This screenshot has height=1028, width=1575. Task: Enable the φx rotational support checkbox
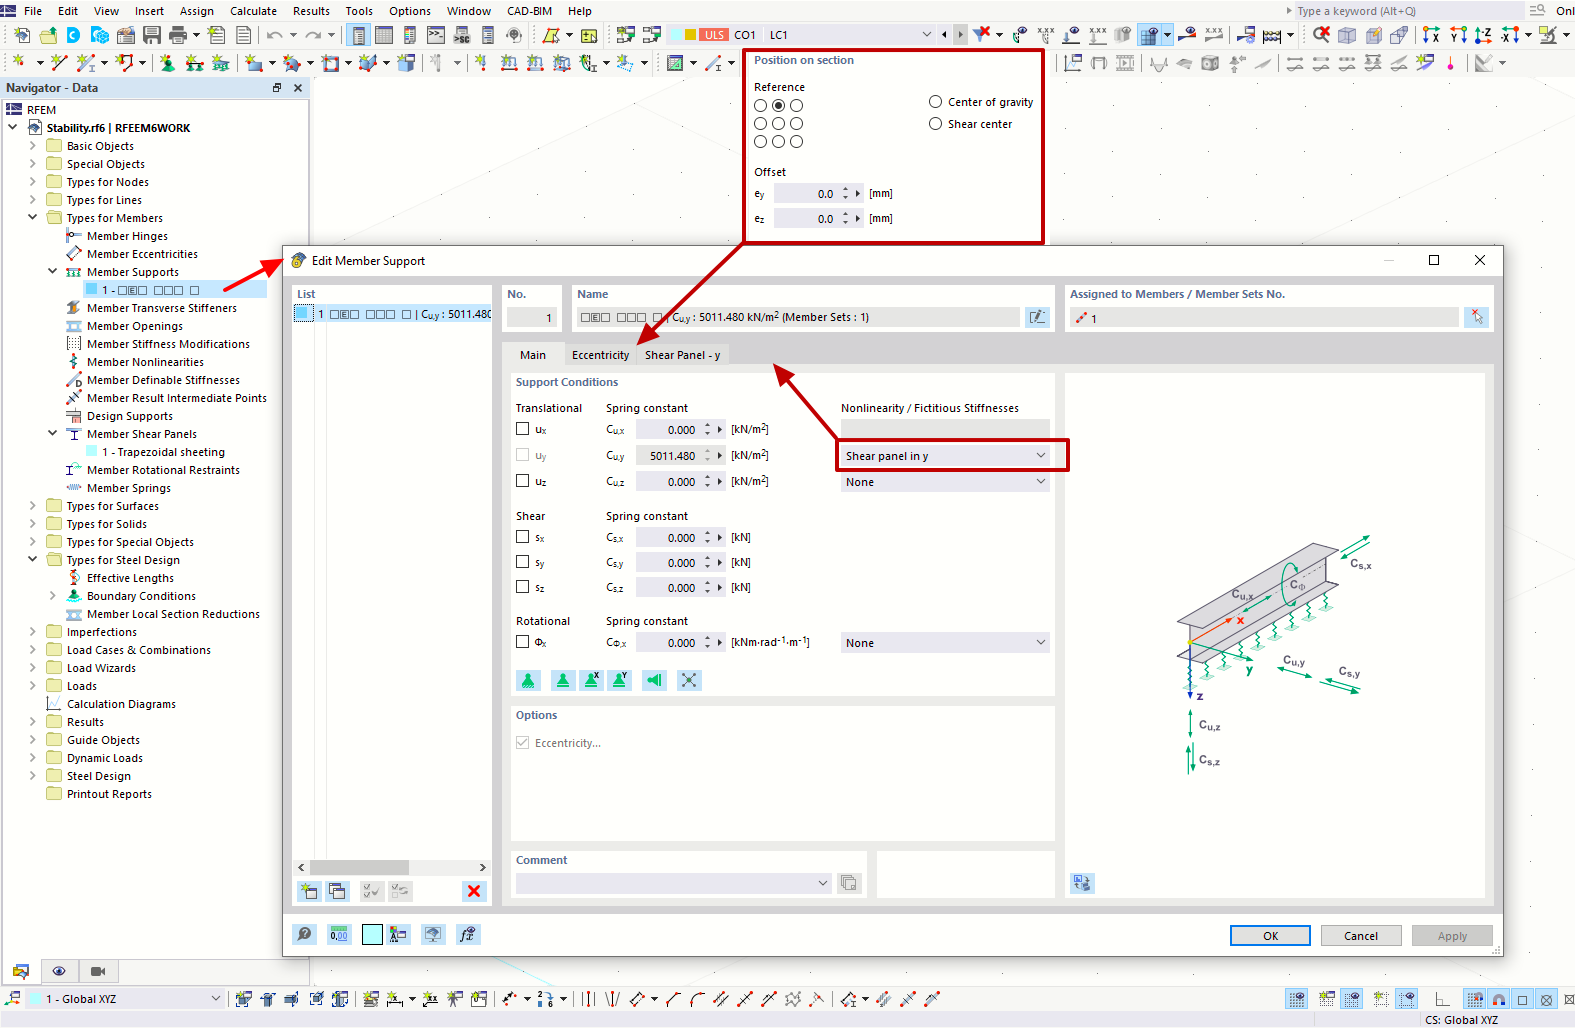522,642
